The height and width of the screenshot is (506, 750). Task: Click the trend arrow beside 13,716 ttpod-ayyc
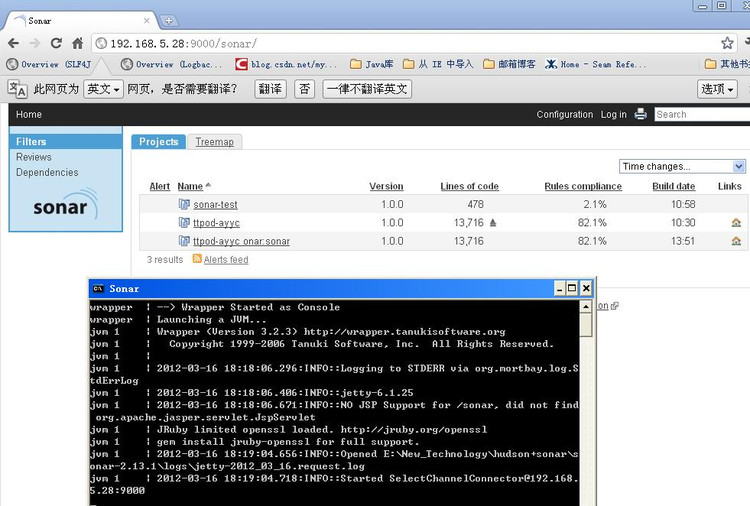click(493, 222)
